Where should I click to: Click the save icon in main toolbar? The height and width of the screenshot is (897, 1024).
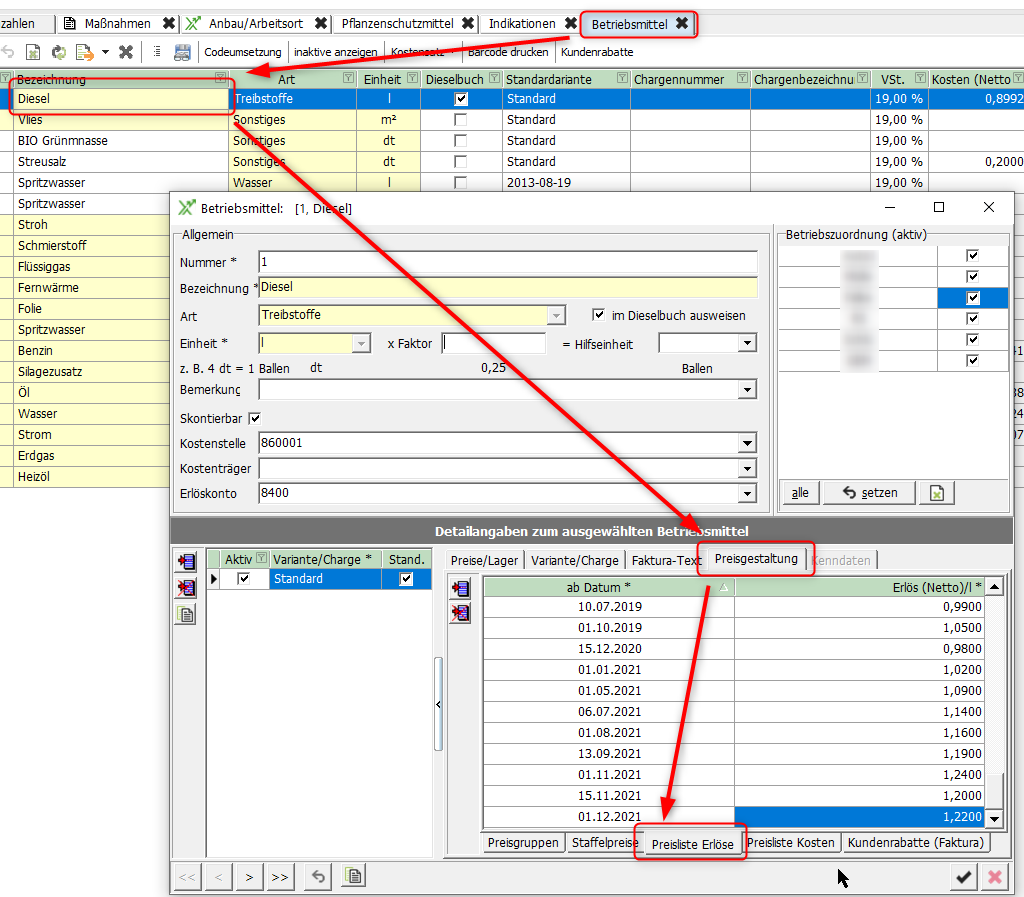(182, 52)
